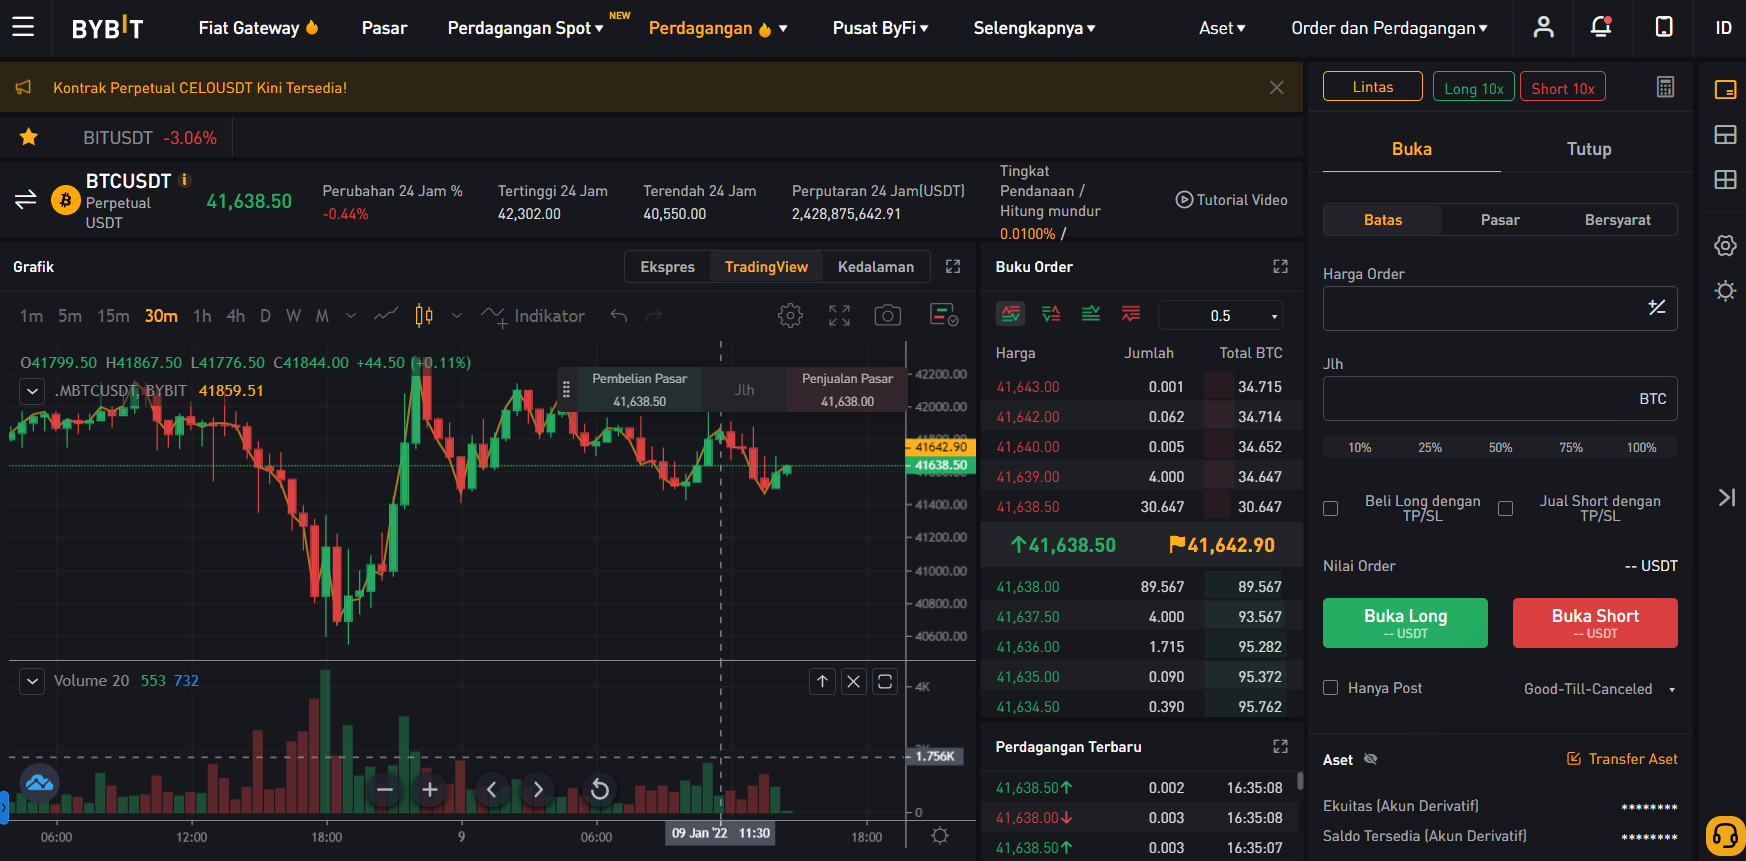Select the Pasar order type tab
The image size is (1746, 861).
[x=1500, y=220]
